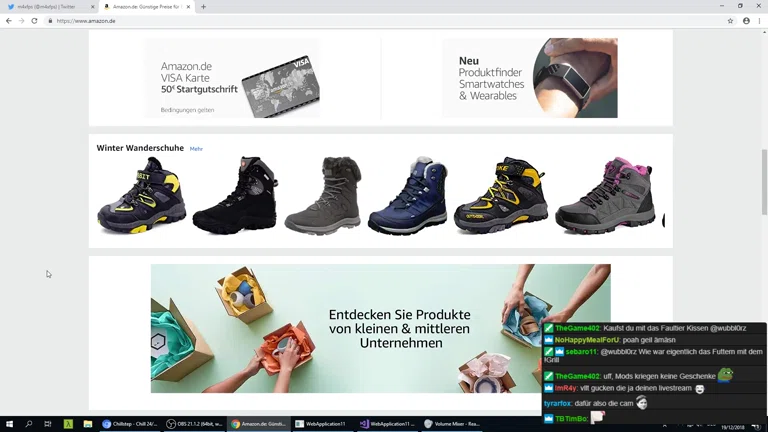
Task: Click the Bedingungen gelten text
Action: pyautogui.click(x=187, y=110)
